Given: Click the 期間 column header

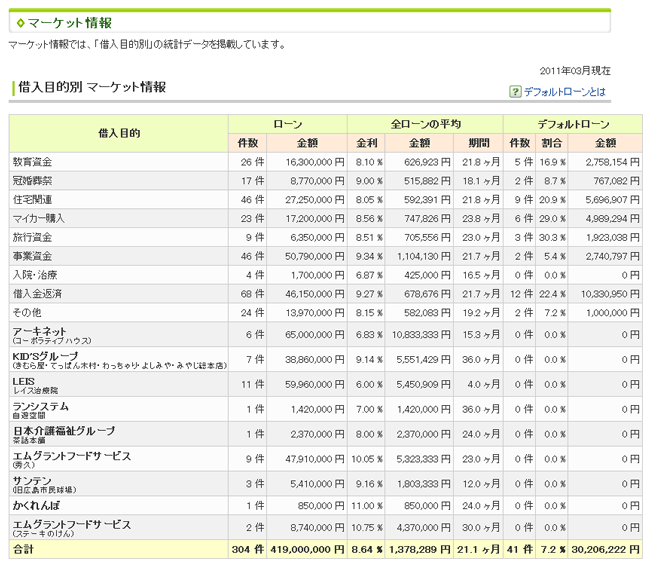Looking at the screenshot, I should (x=478, y=143).
